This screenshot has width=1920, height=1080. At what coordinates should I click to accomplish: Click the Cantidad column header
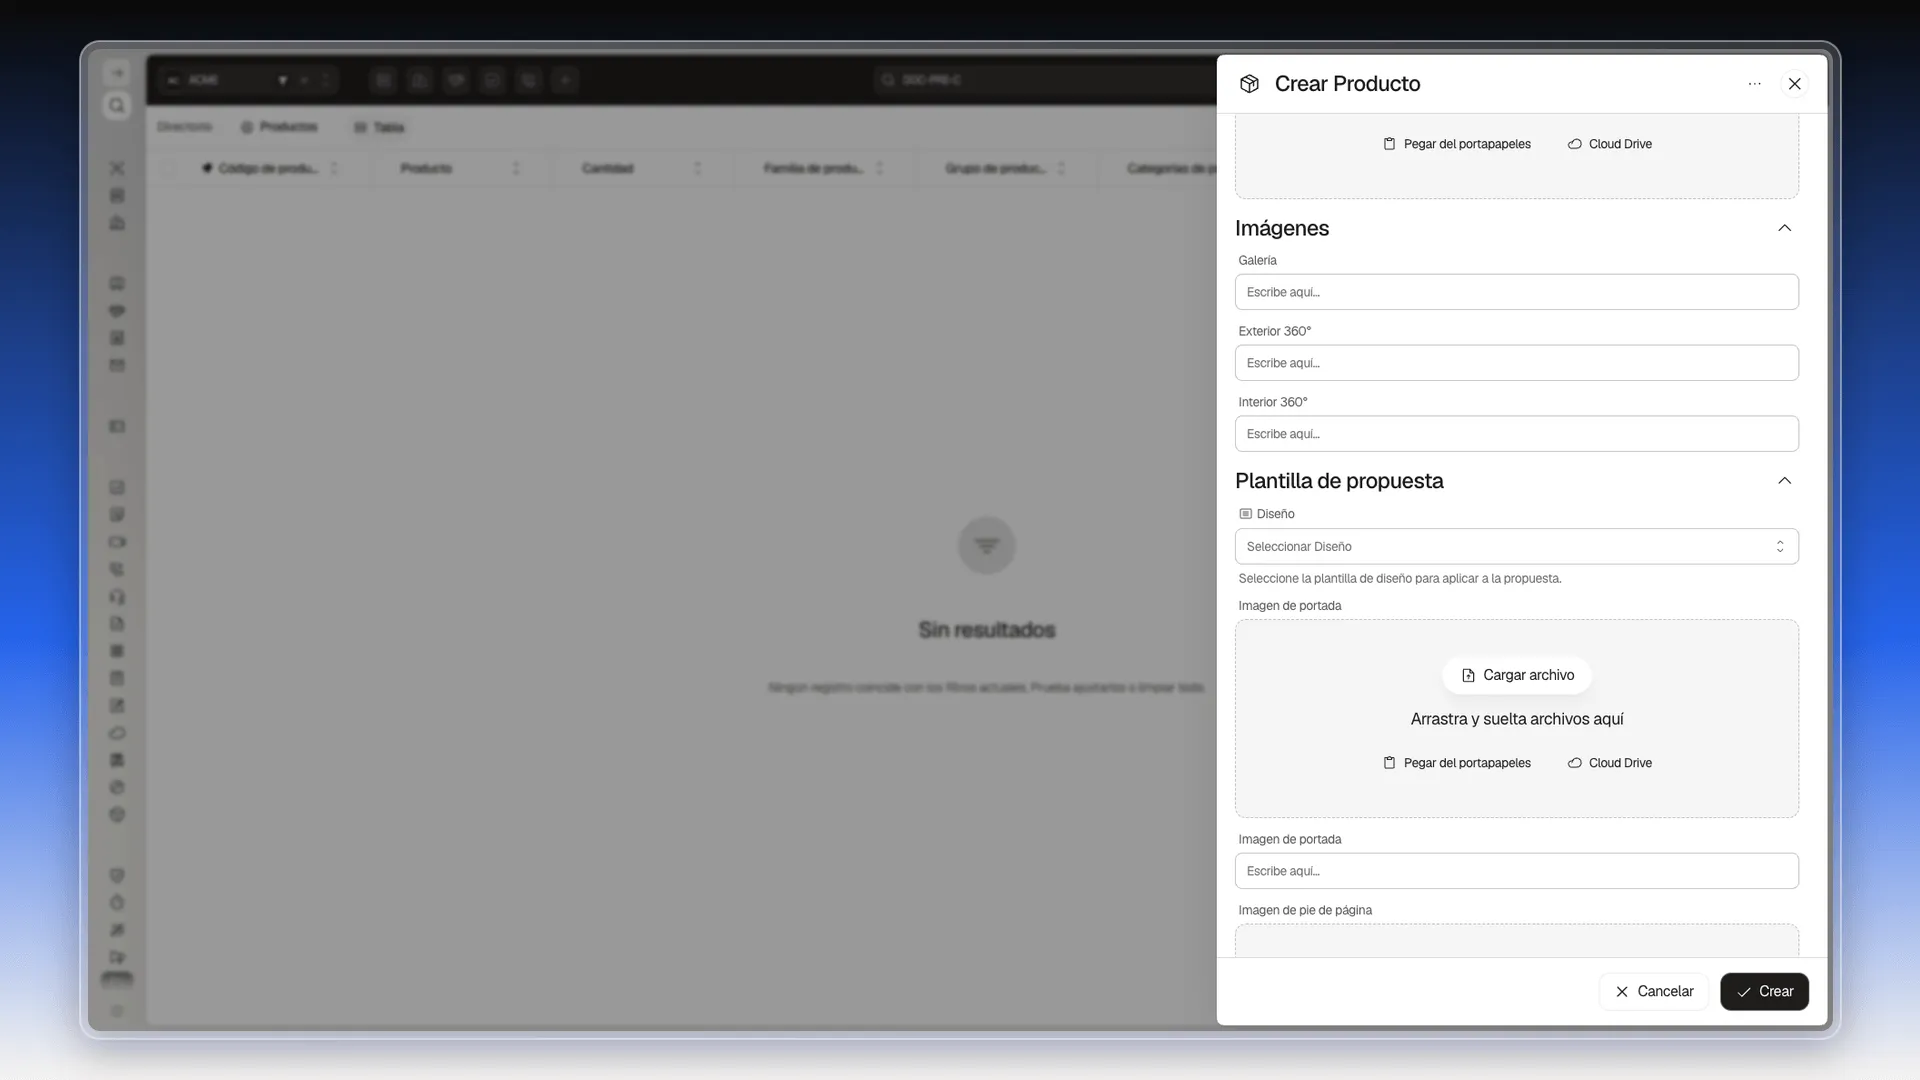[x=607, y=168]
